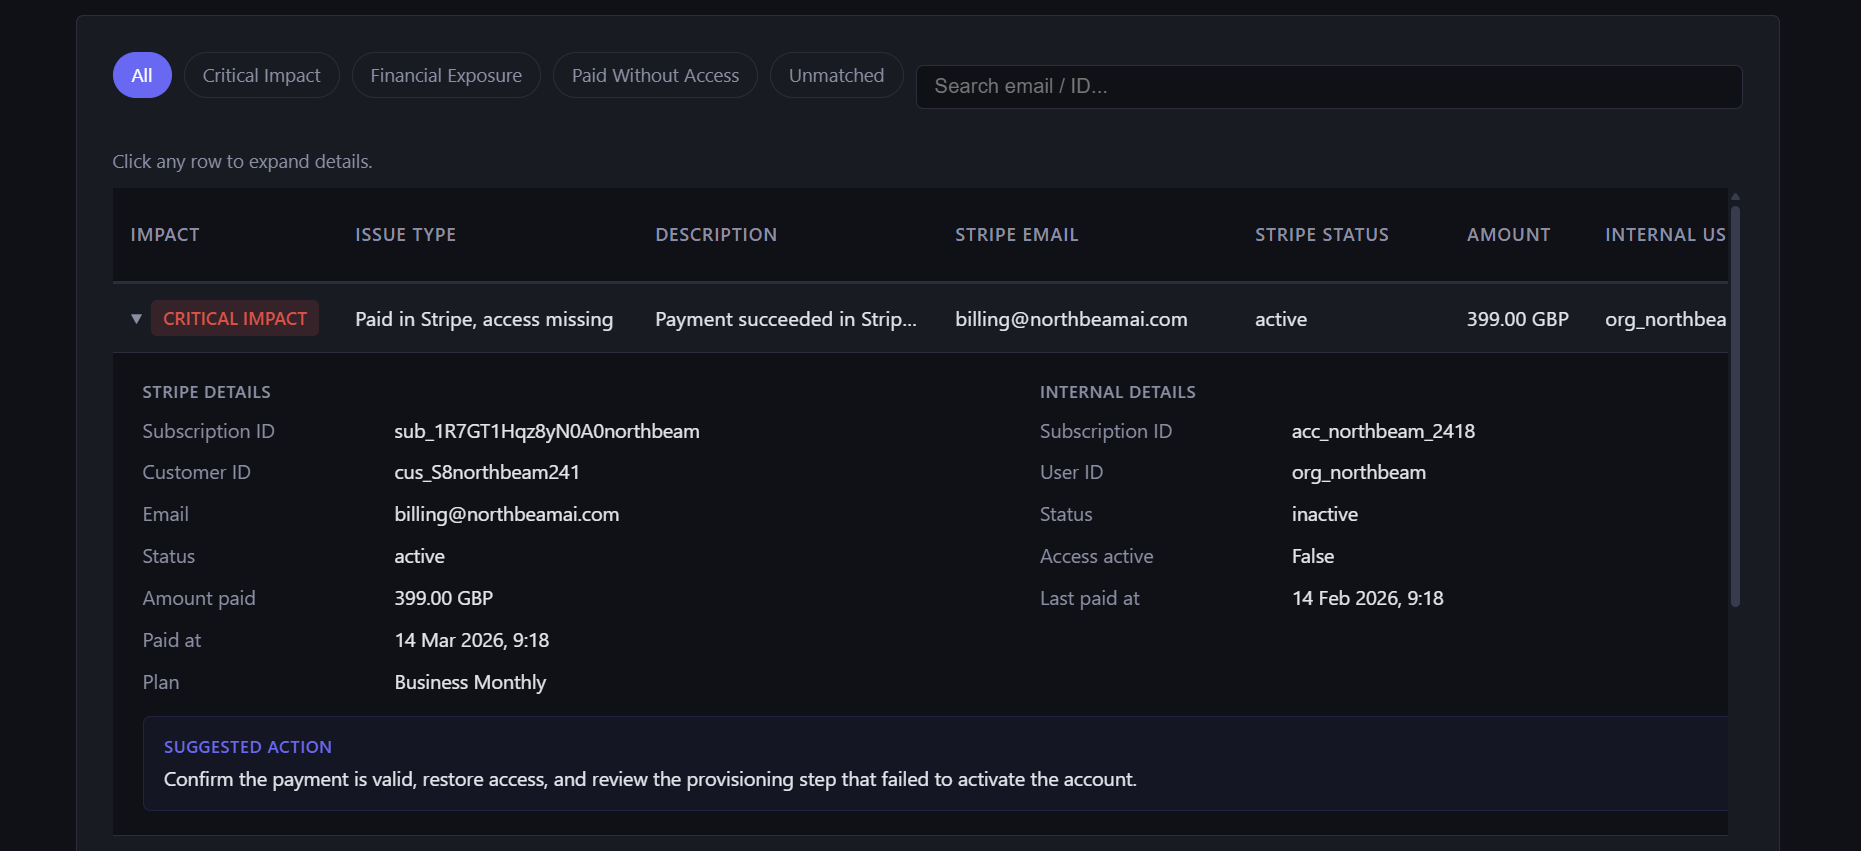Click billing@northbeamai.com in the table row
Screen dimensions: 1861x851
(1071, 320)
